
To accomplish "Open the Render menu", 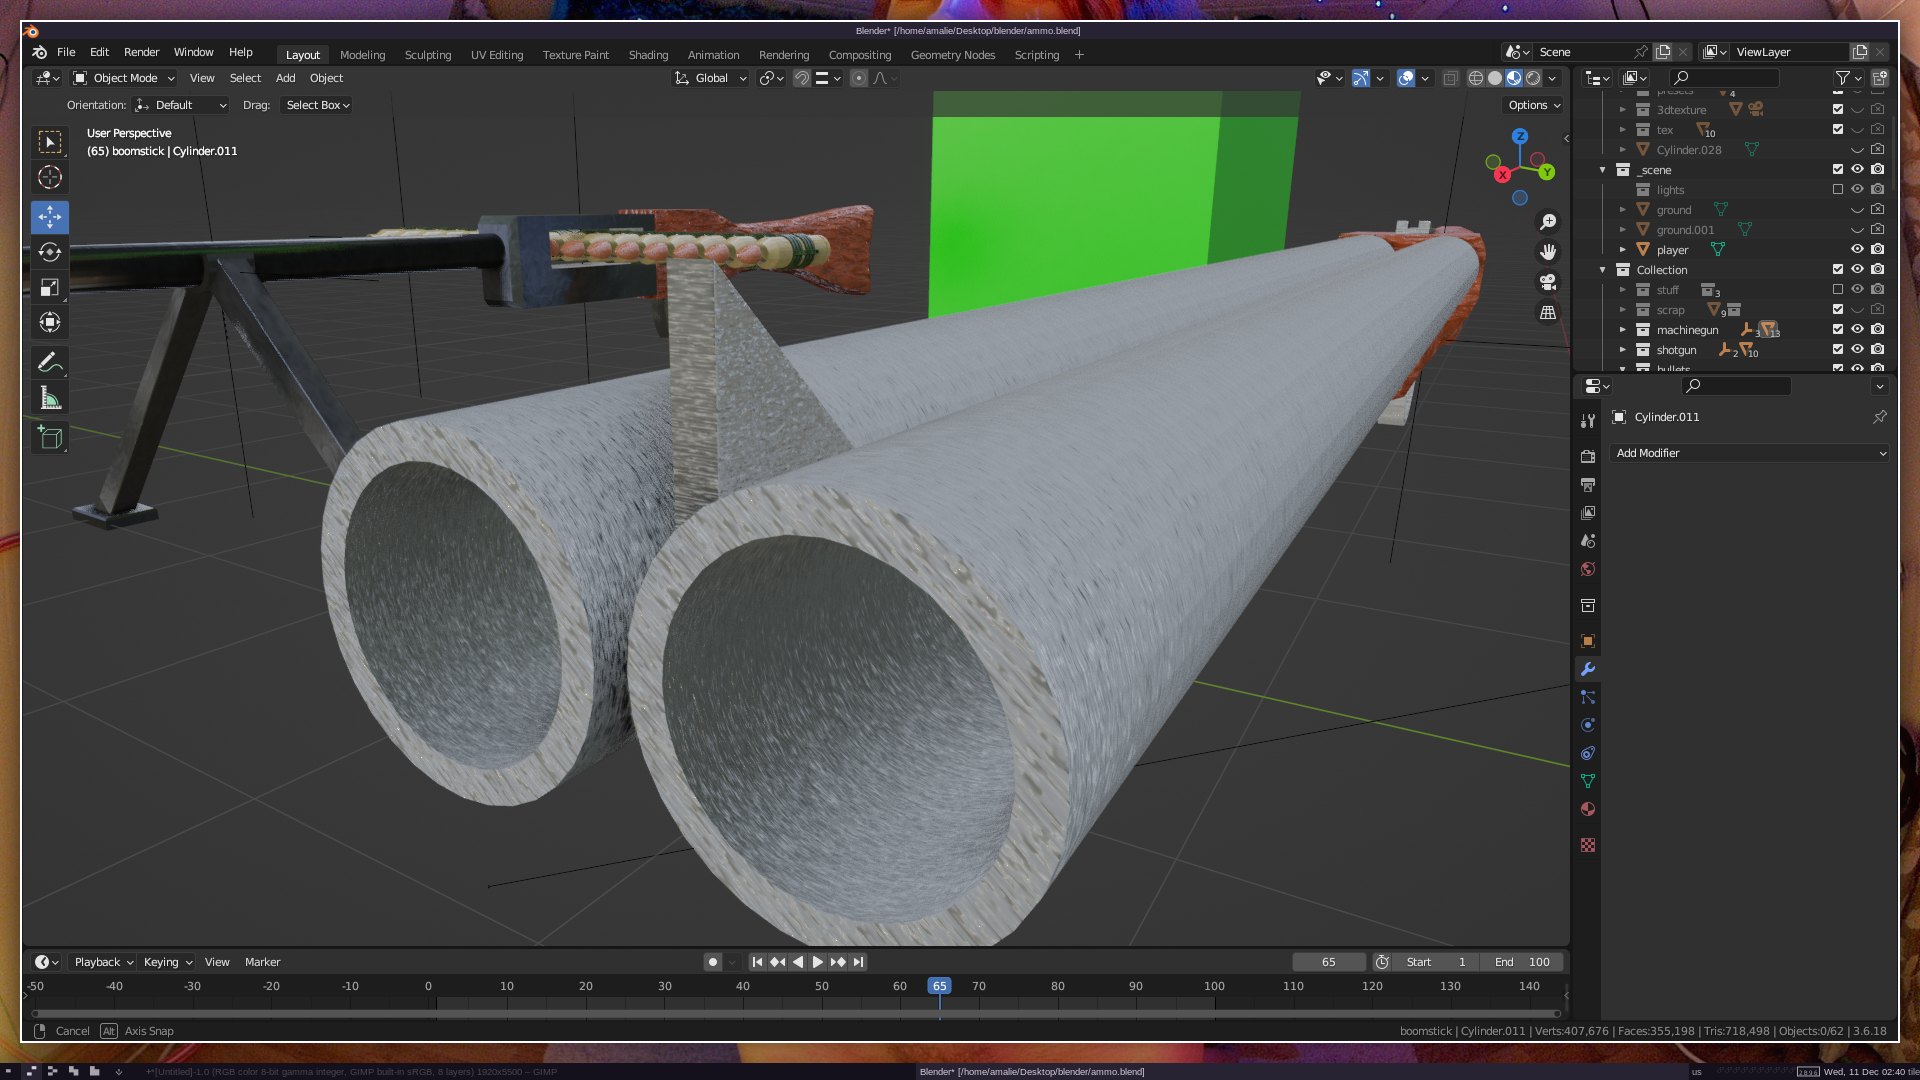I will click(x=141, y=52).
